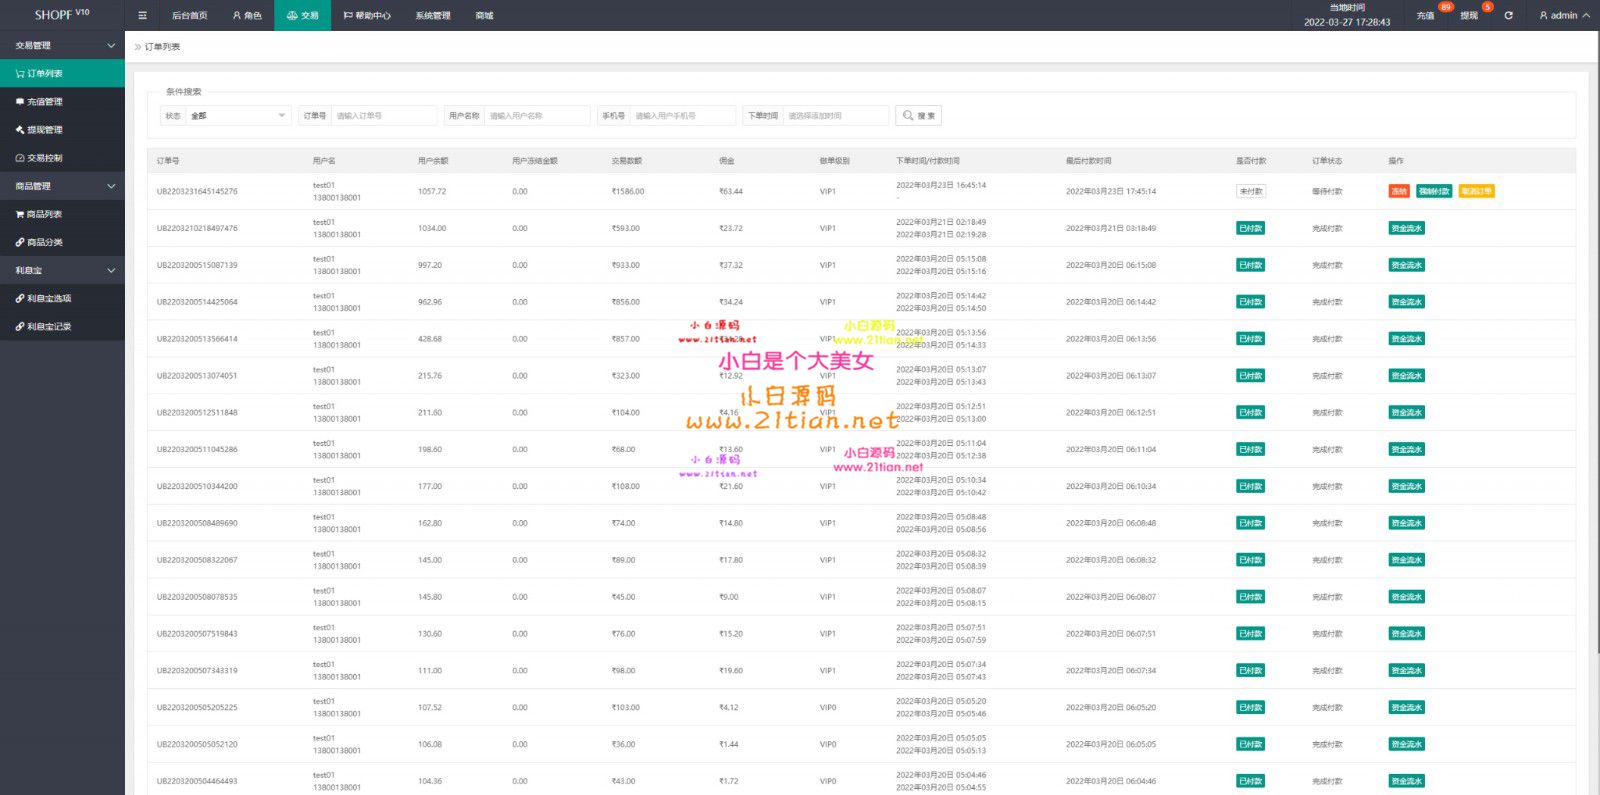1600x795 pixels.
Task: Open 帮助中心 top menu
Action: click(367, 15)
